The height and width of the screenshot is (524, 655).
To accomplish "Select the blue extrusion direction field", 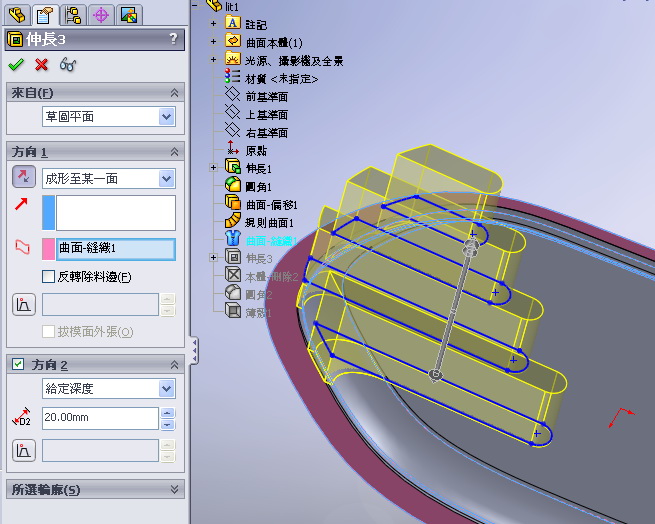I will point(116,213).
